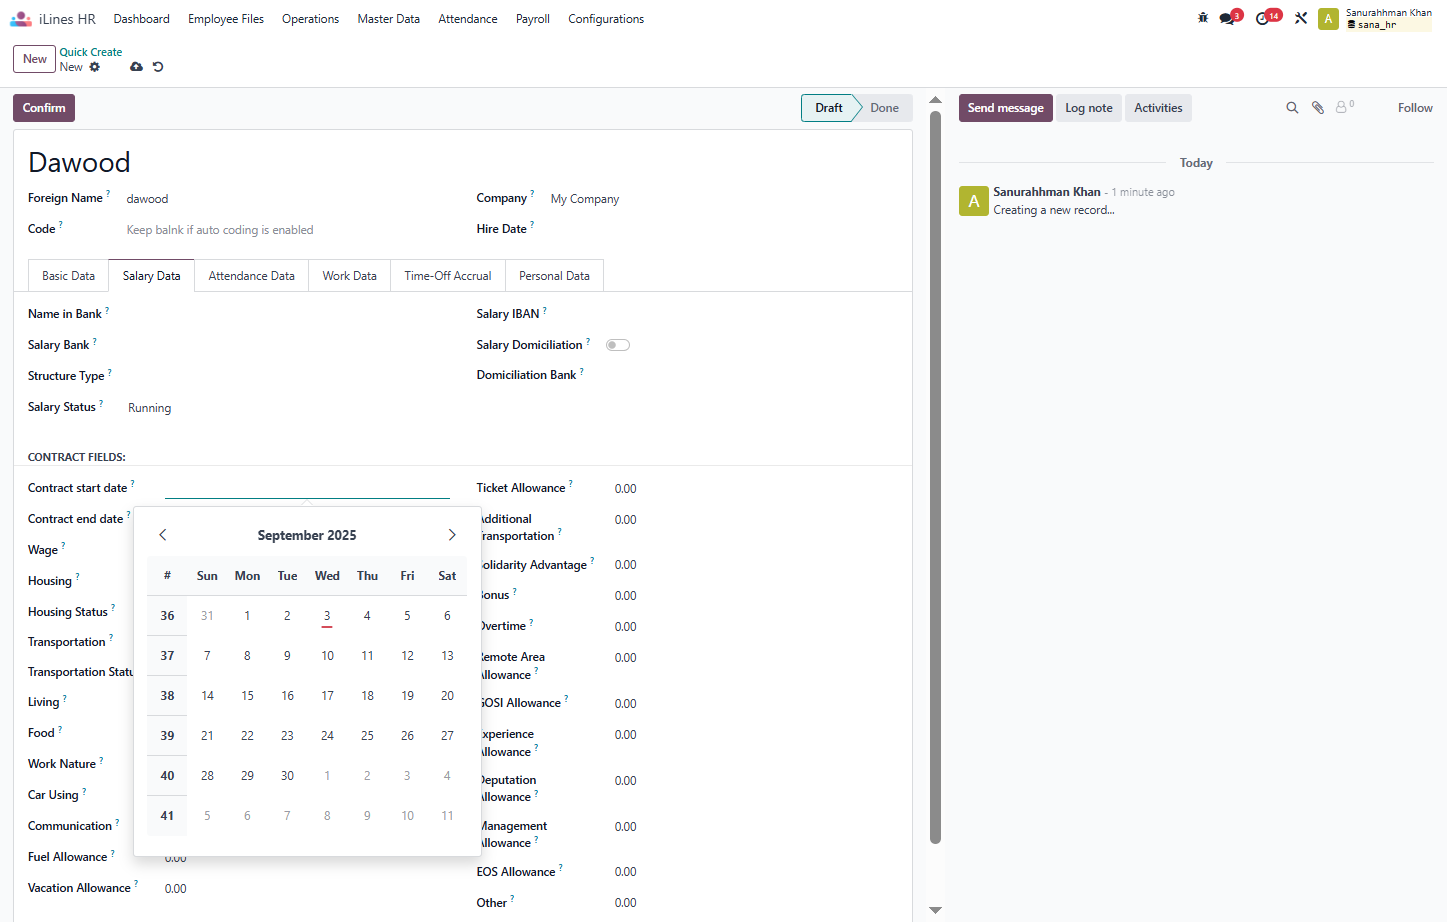Open the Structure Type dropdown field

coord(288,376)
